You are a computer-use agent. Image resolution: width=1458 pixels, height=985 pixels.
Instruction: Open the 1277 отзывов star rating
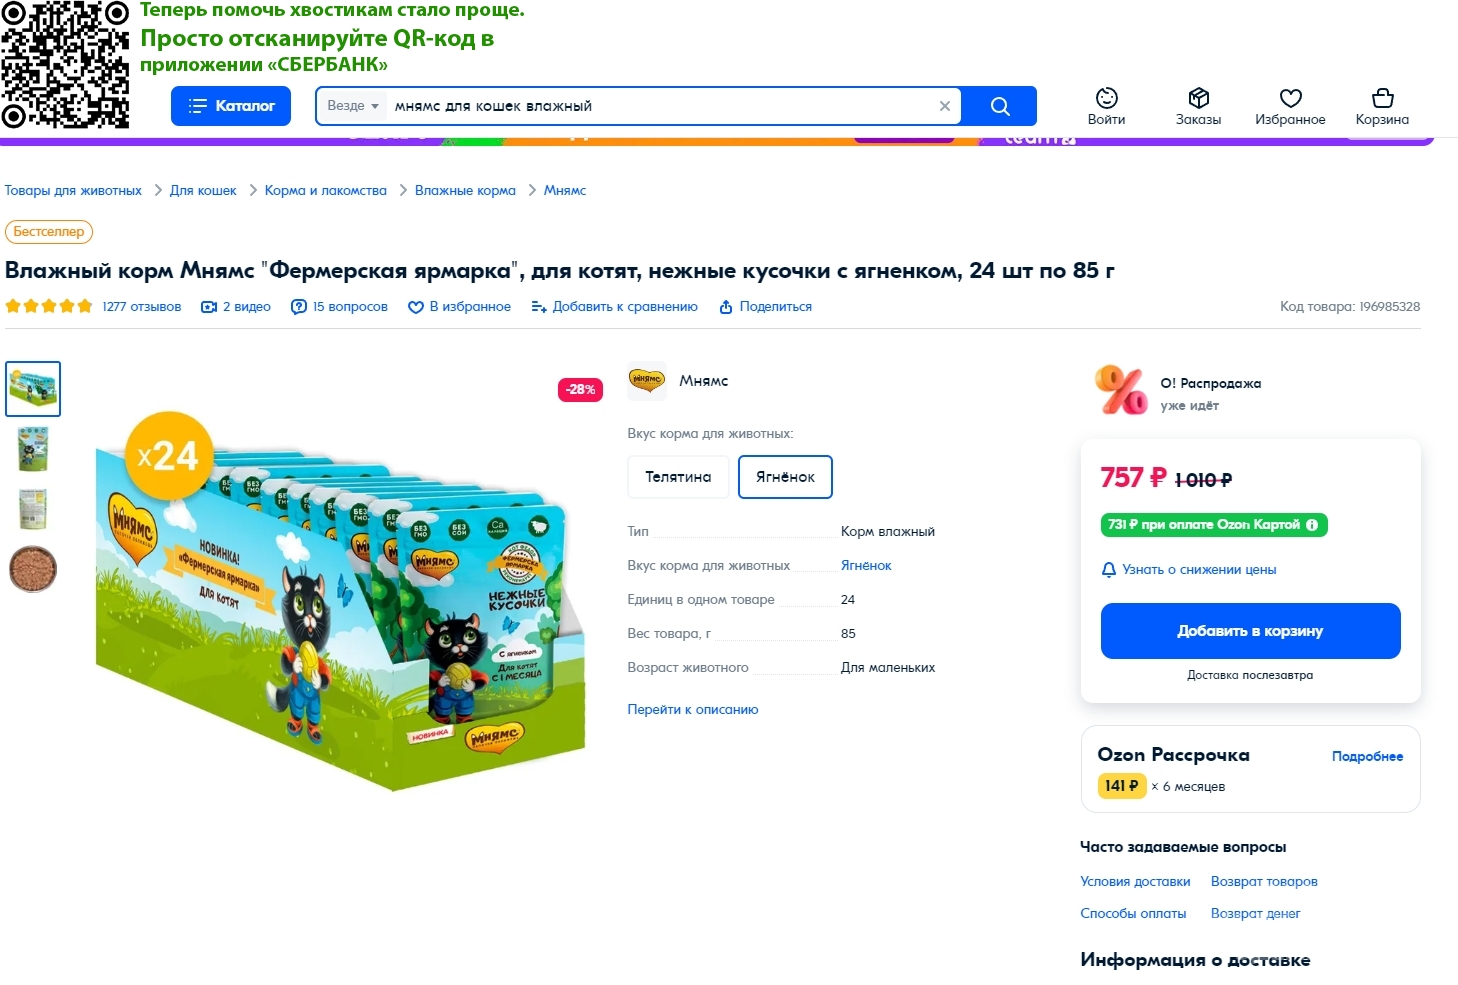93,307
